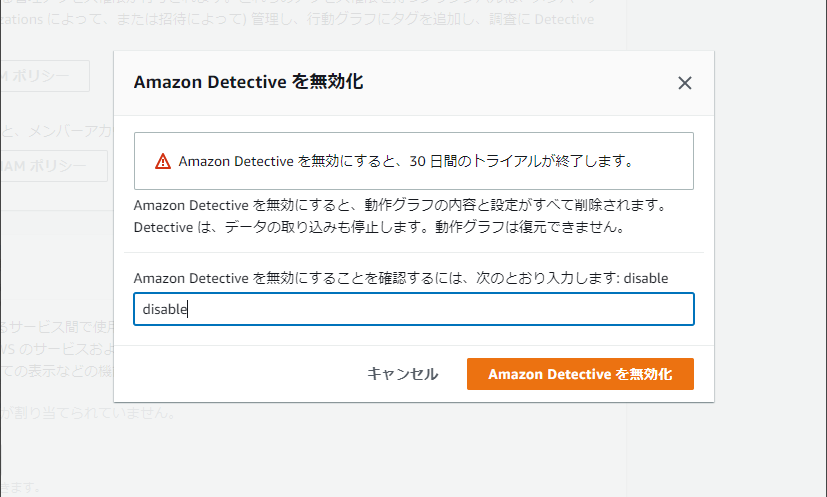Close the Amazon Detective を無効化 dialog
827x497 pixels.
[x=685, y=83]
